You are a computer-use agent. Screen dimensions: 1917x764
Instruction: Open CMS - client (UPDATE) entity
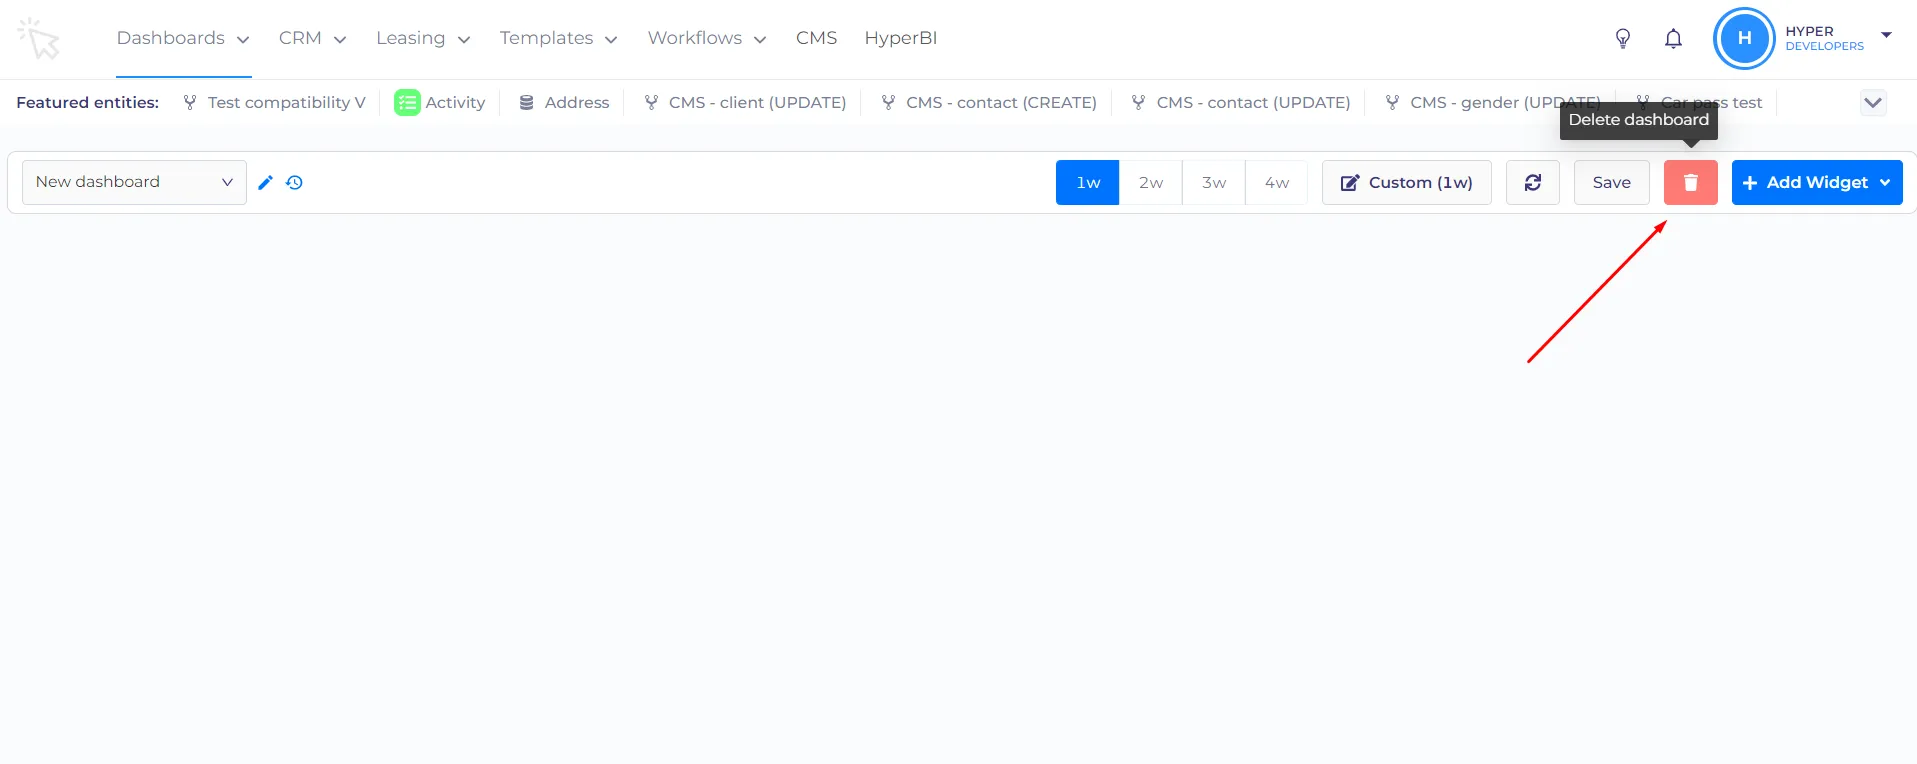coord(746,103)
